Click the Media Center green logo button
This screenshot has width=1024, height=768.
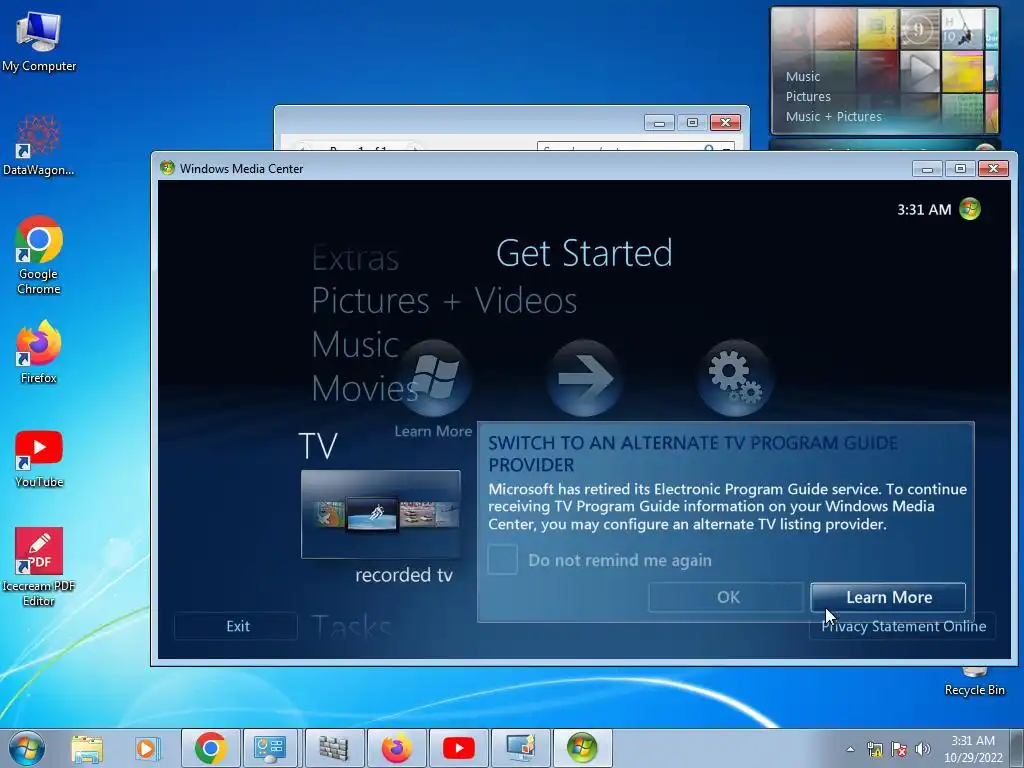(x=970, y=209)
